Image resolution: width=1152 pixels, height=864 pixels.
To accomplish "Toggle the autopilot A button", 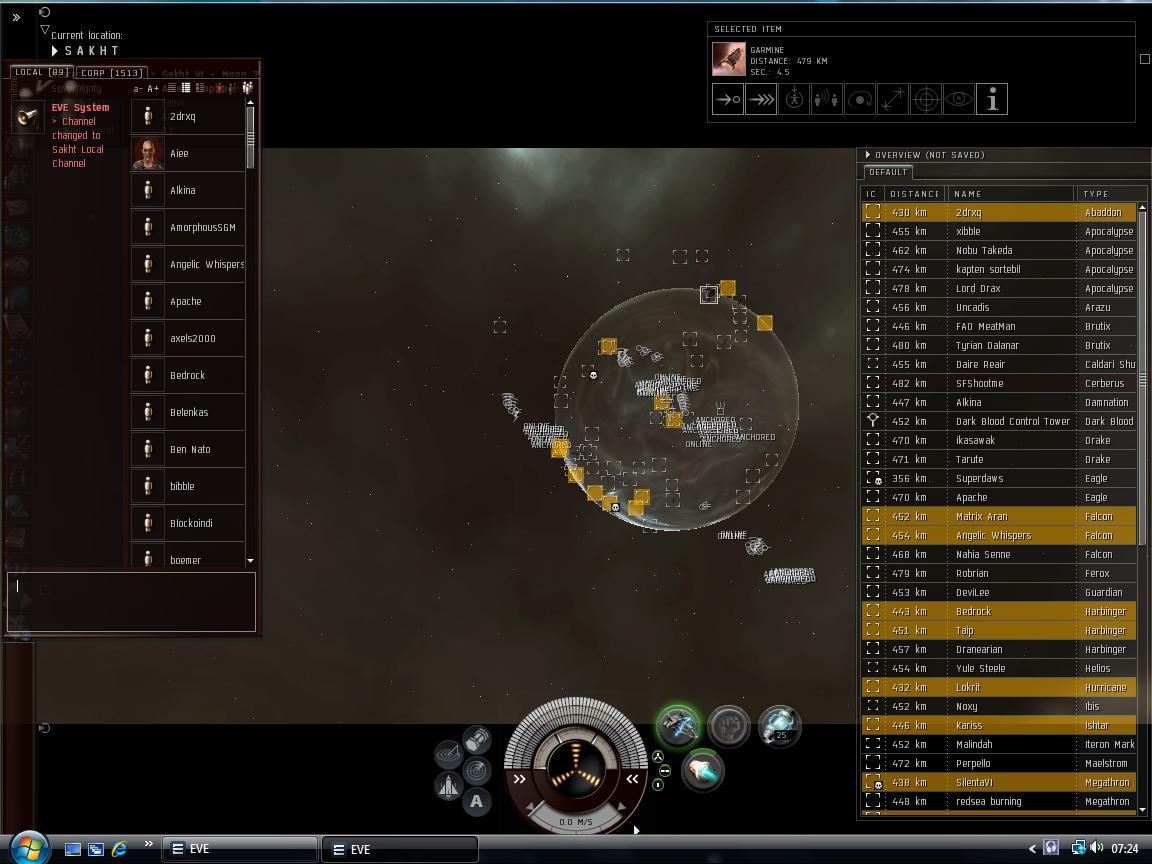I will (477, 802).
